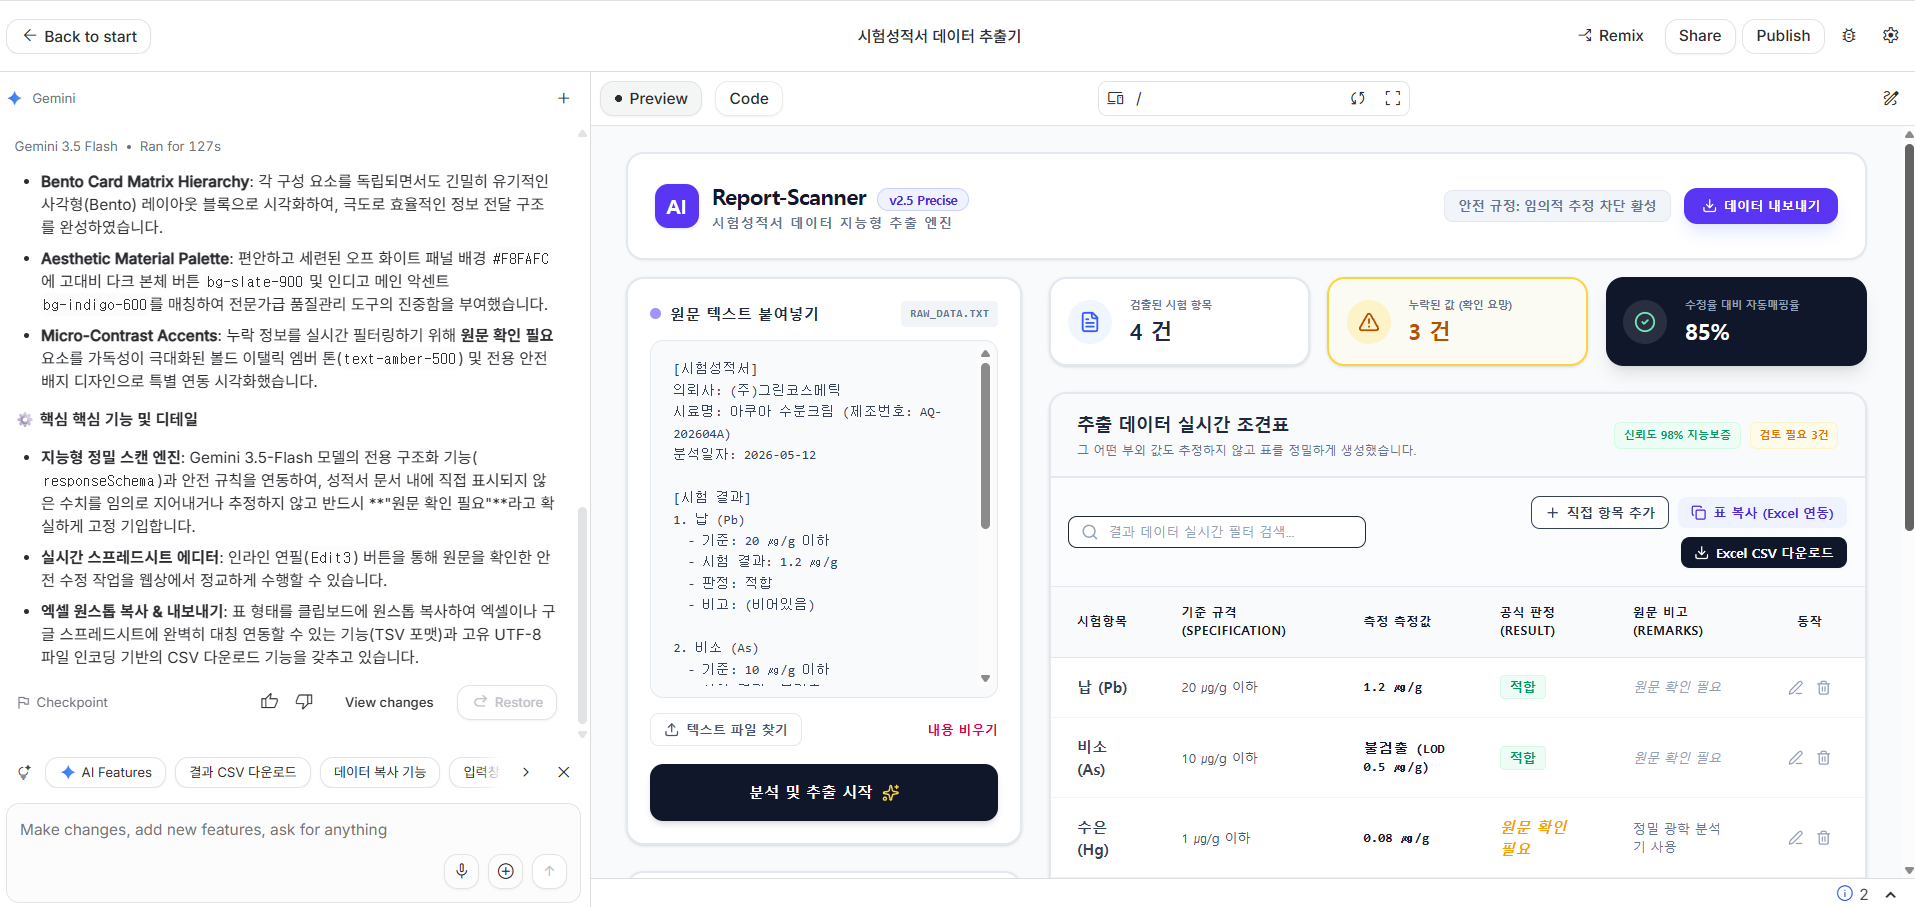The width and height of the screenshot is (1915, 907).
Task: Enter fullscreen preview mode
Action: tap(1392, 98)
